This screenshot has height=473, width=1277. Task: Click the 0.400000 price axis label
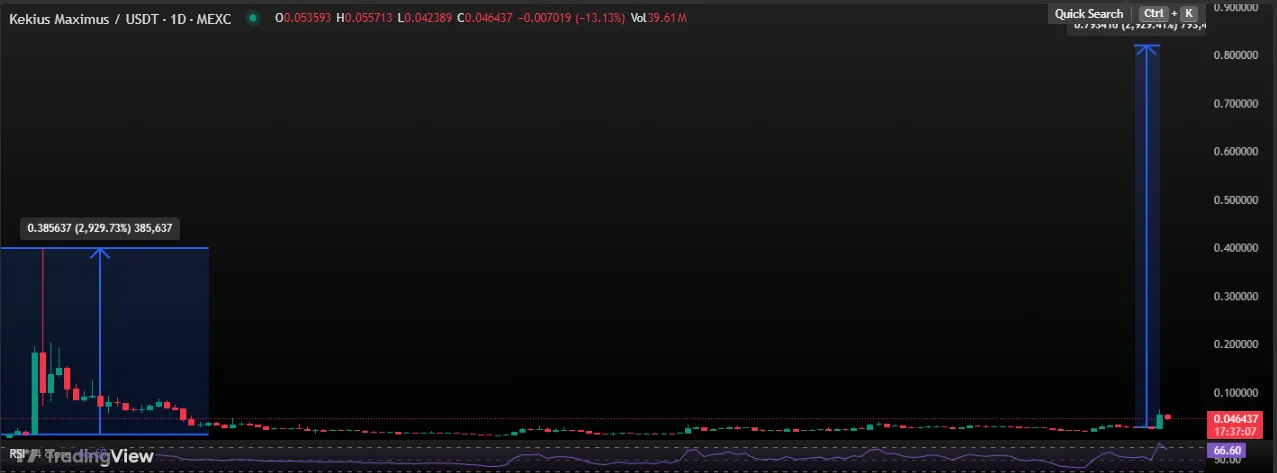pos(1237,248)
